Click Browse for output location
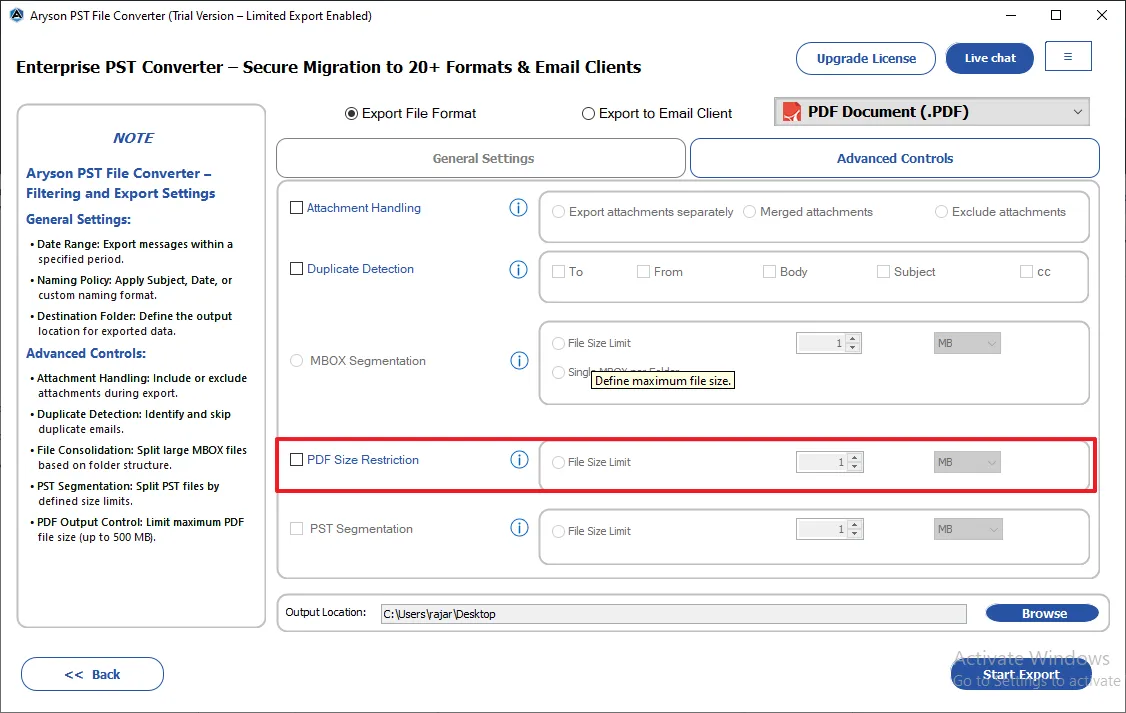Image resolution: width=1126 pixels, height=713 pixels. pos(1043,613)
